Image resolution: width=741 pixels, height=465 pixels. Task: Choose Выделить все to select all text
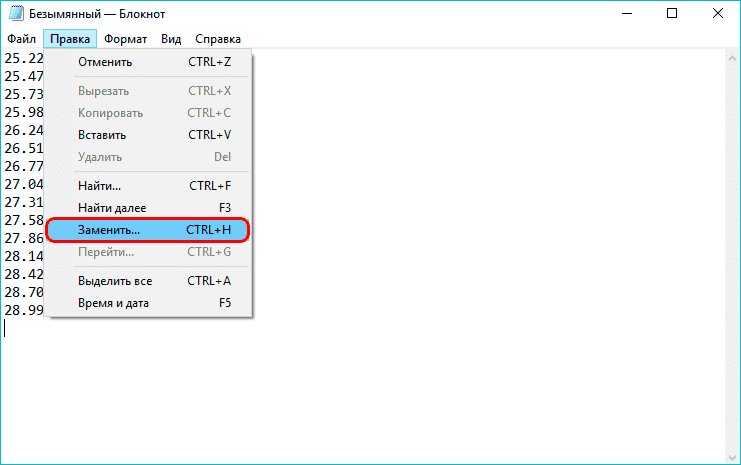tap(114, 281)
